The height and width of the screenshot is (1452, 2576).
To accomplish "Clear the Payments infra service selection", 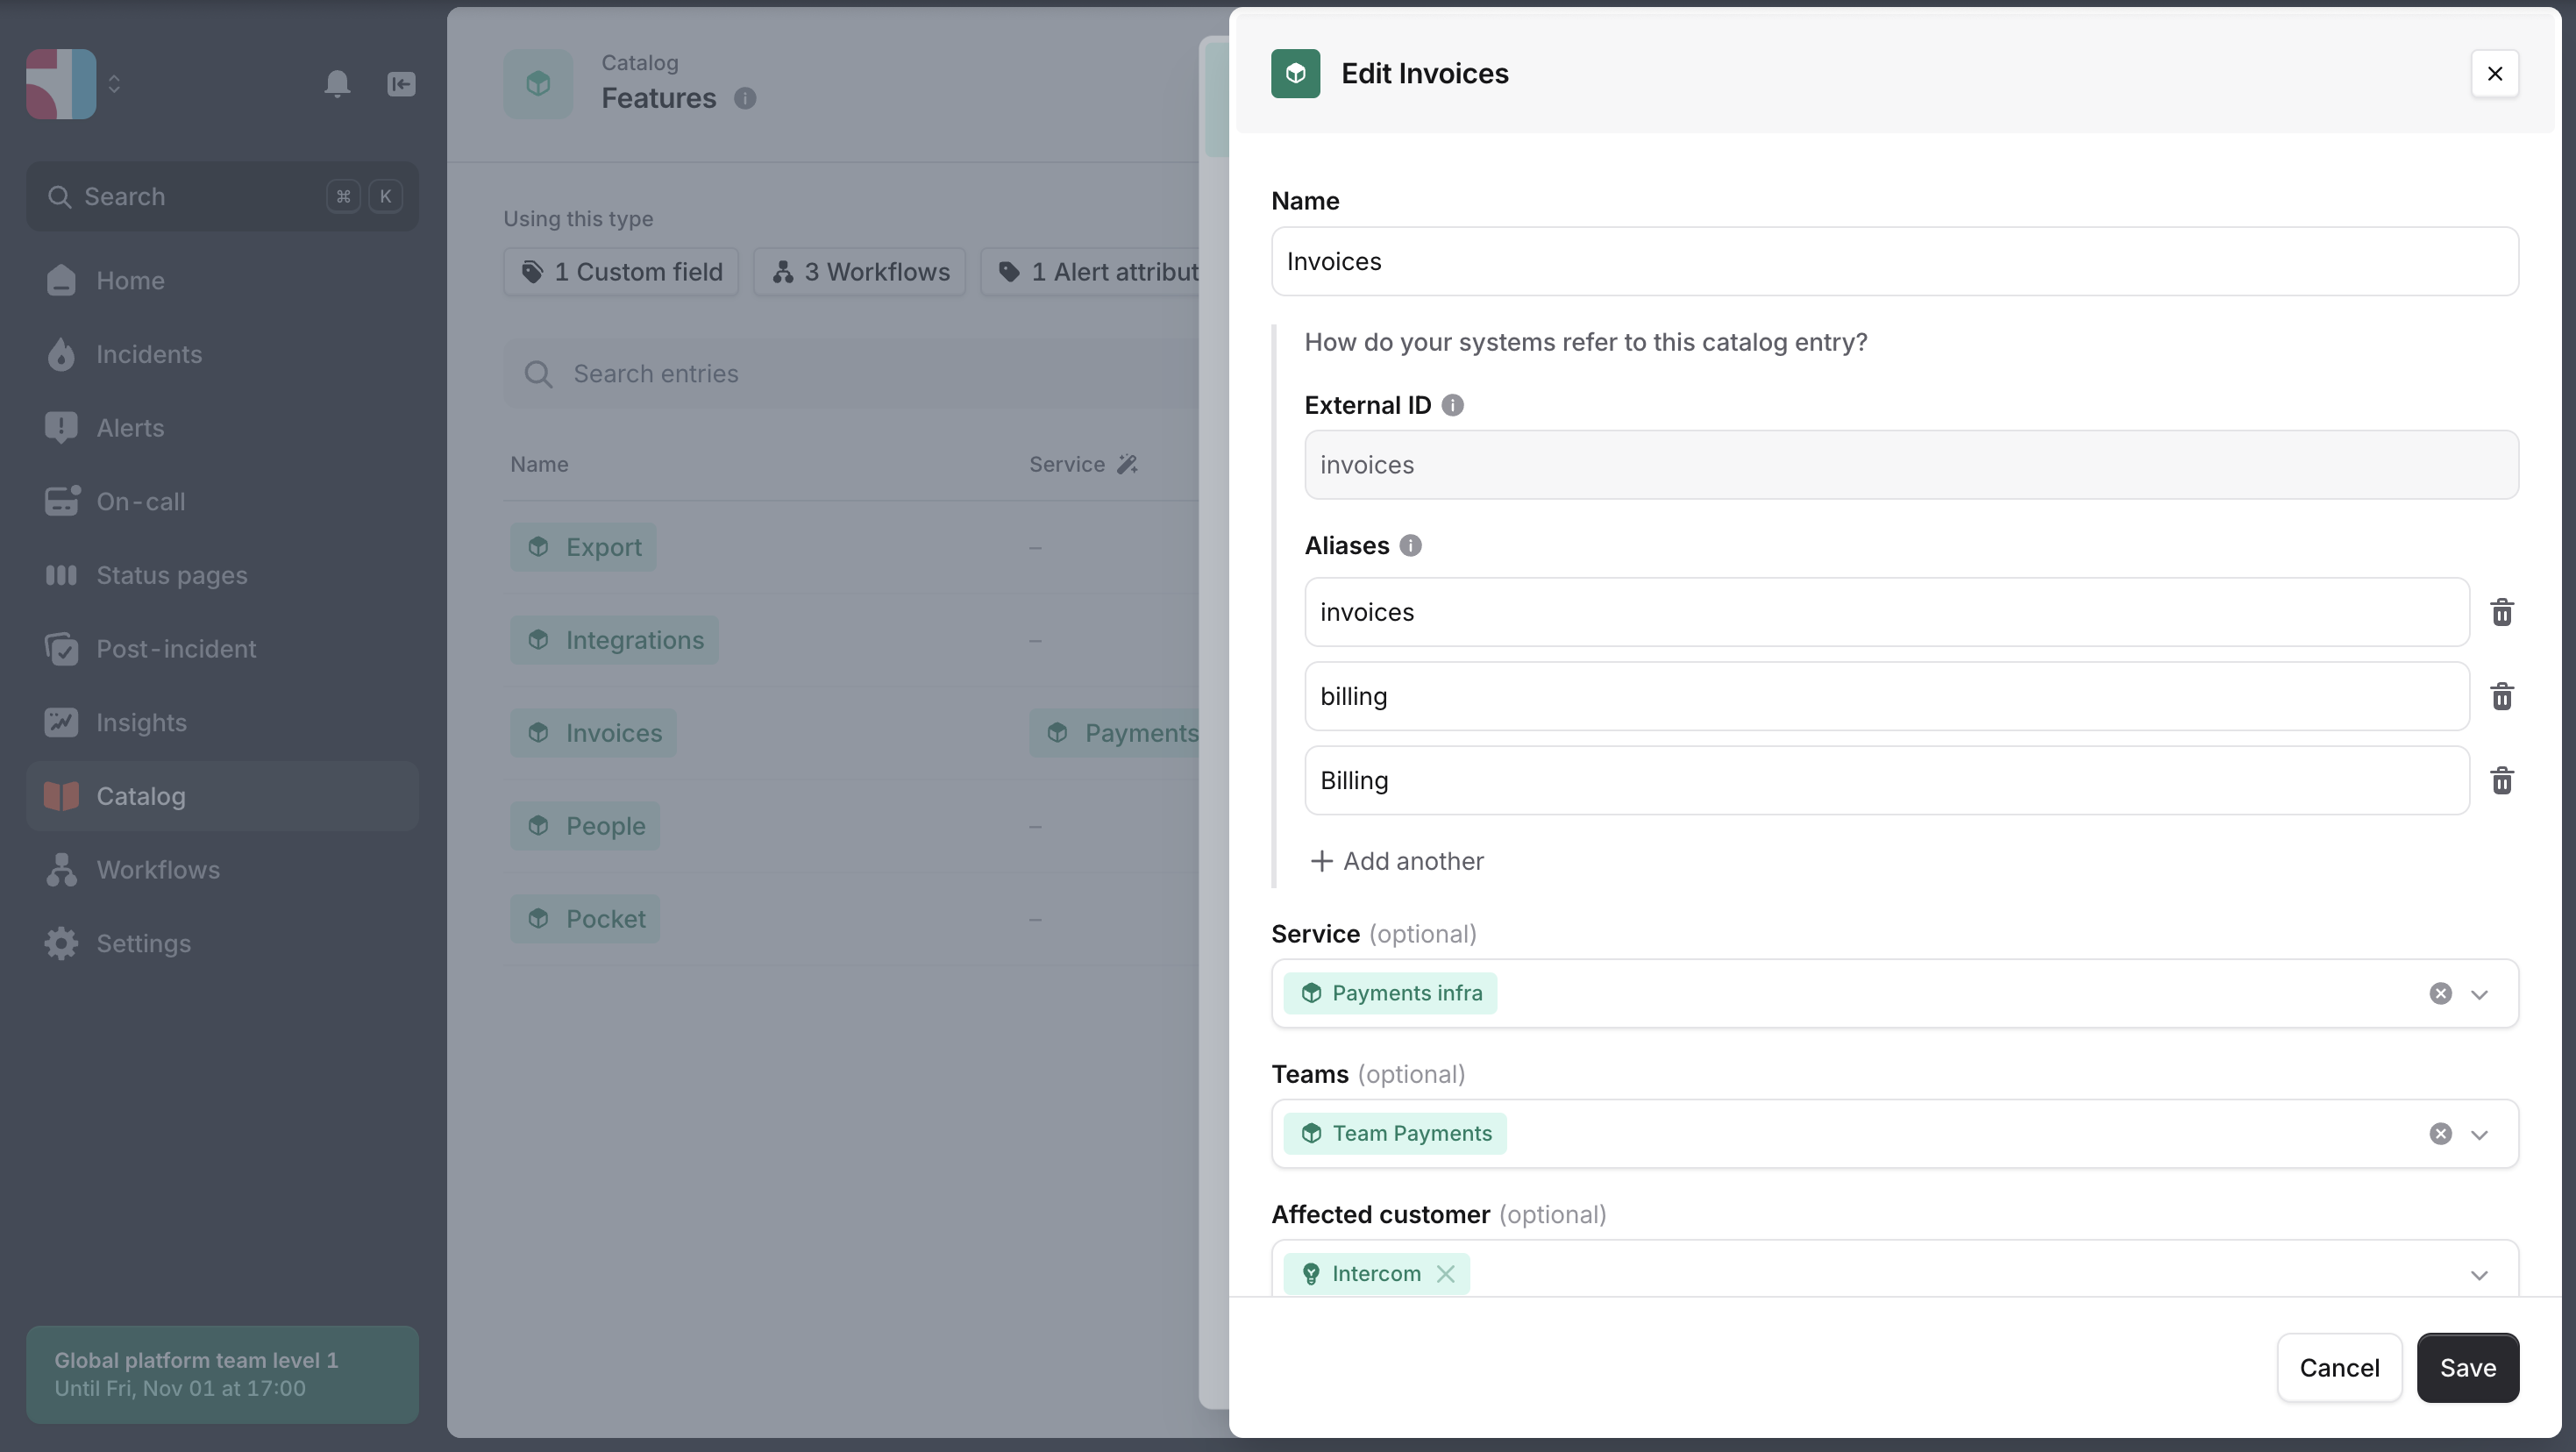I will click(x=2440, y=993).
